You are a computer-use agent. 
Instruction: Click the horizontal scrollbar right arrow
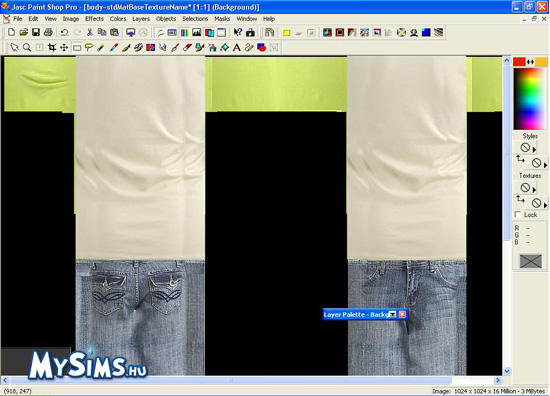(497, 380)
